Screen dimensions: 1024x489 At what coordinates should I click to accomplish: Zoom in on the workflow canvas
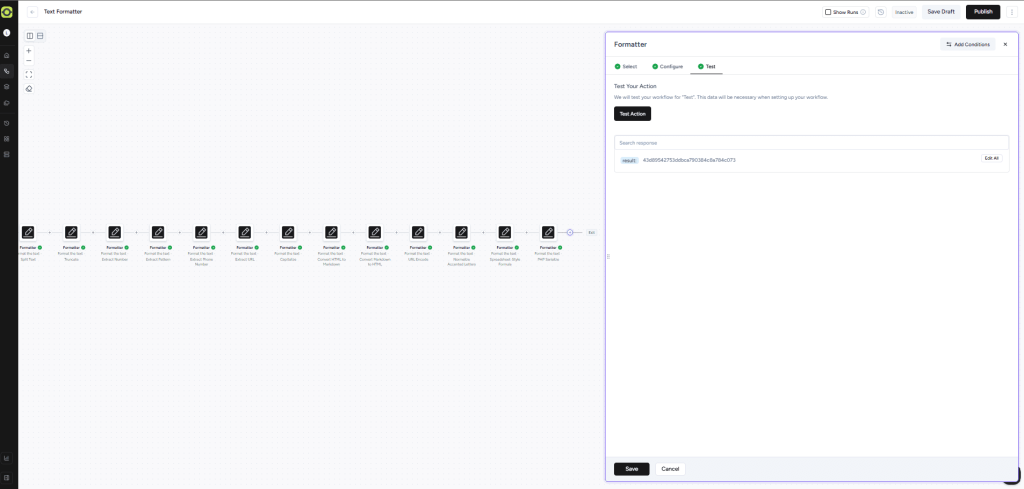pos(29,50)
